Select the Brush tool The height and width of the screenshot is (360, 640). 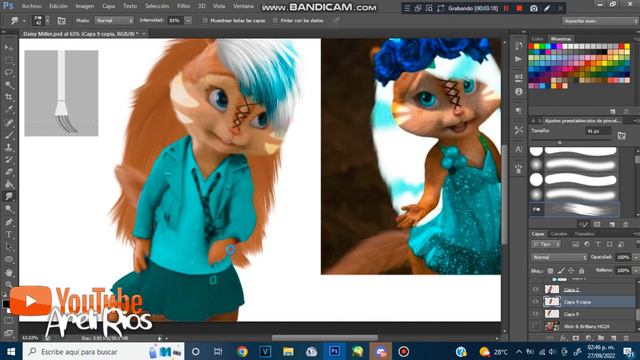(9, 135)
